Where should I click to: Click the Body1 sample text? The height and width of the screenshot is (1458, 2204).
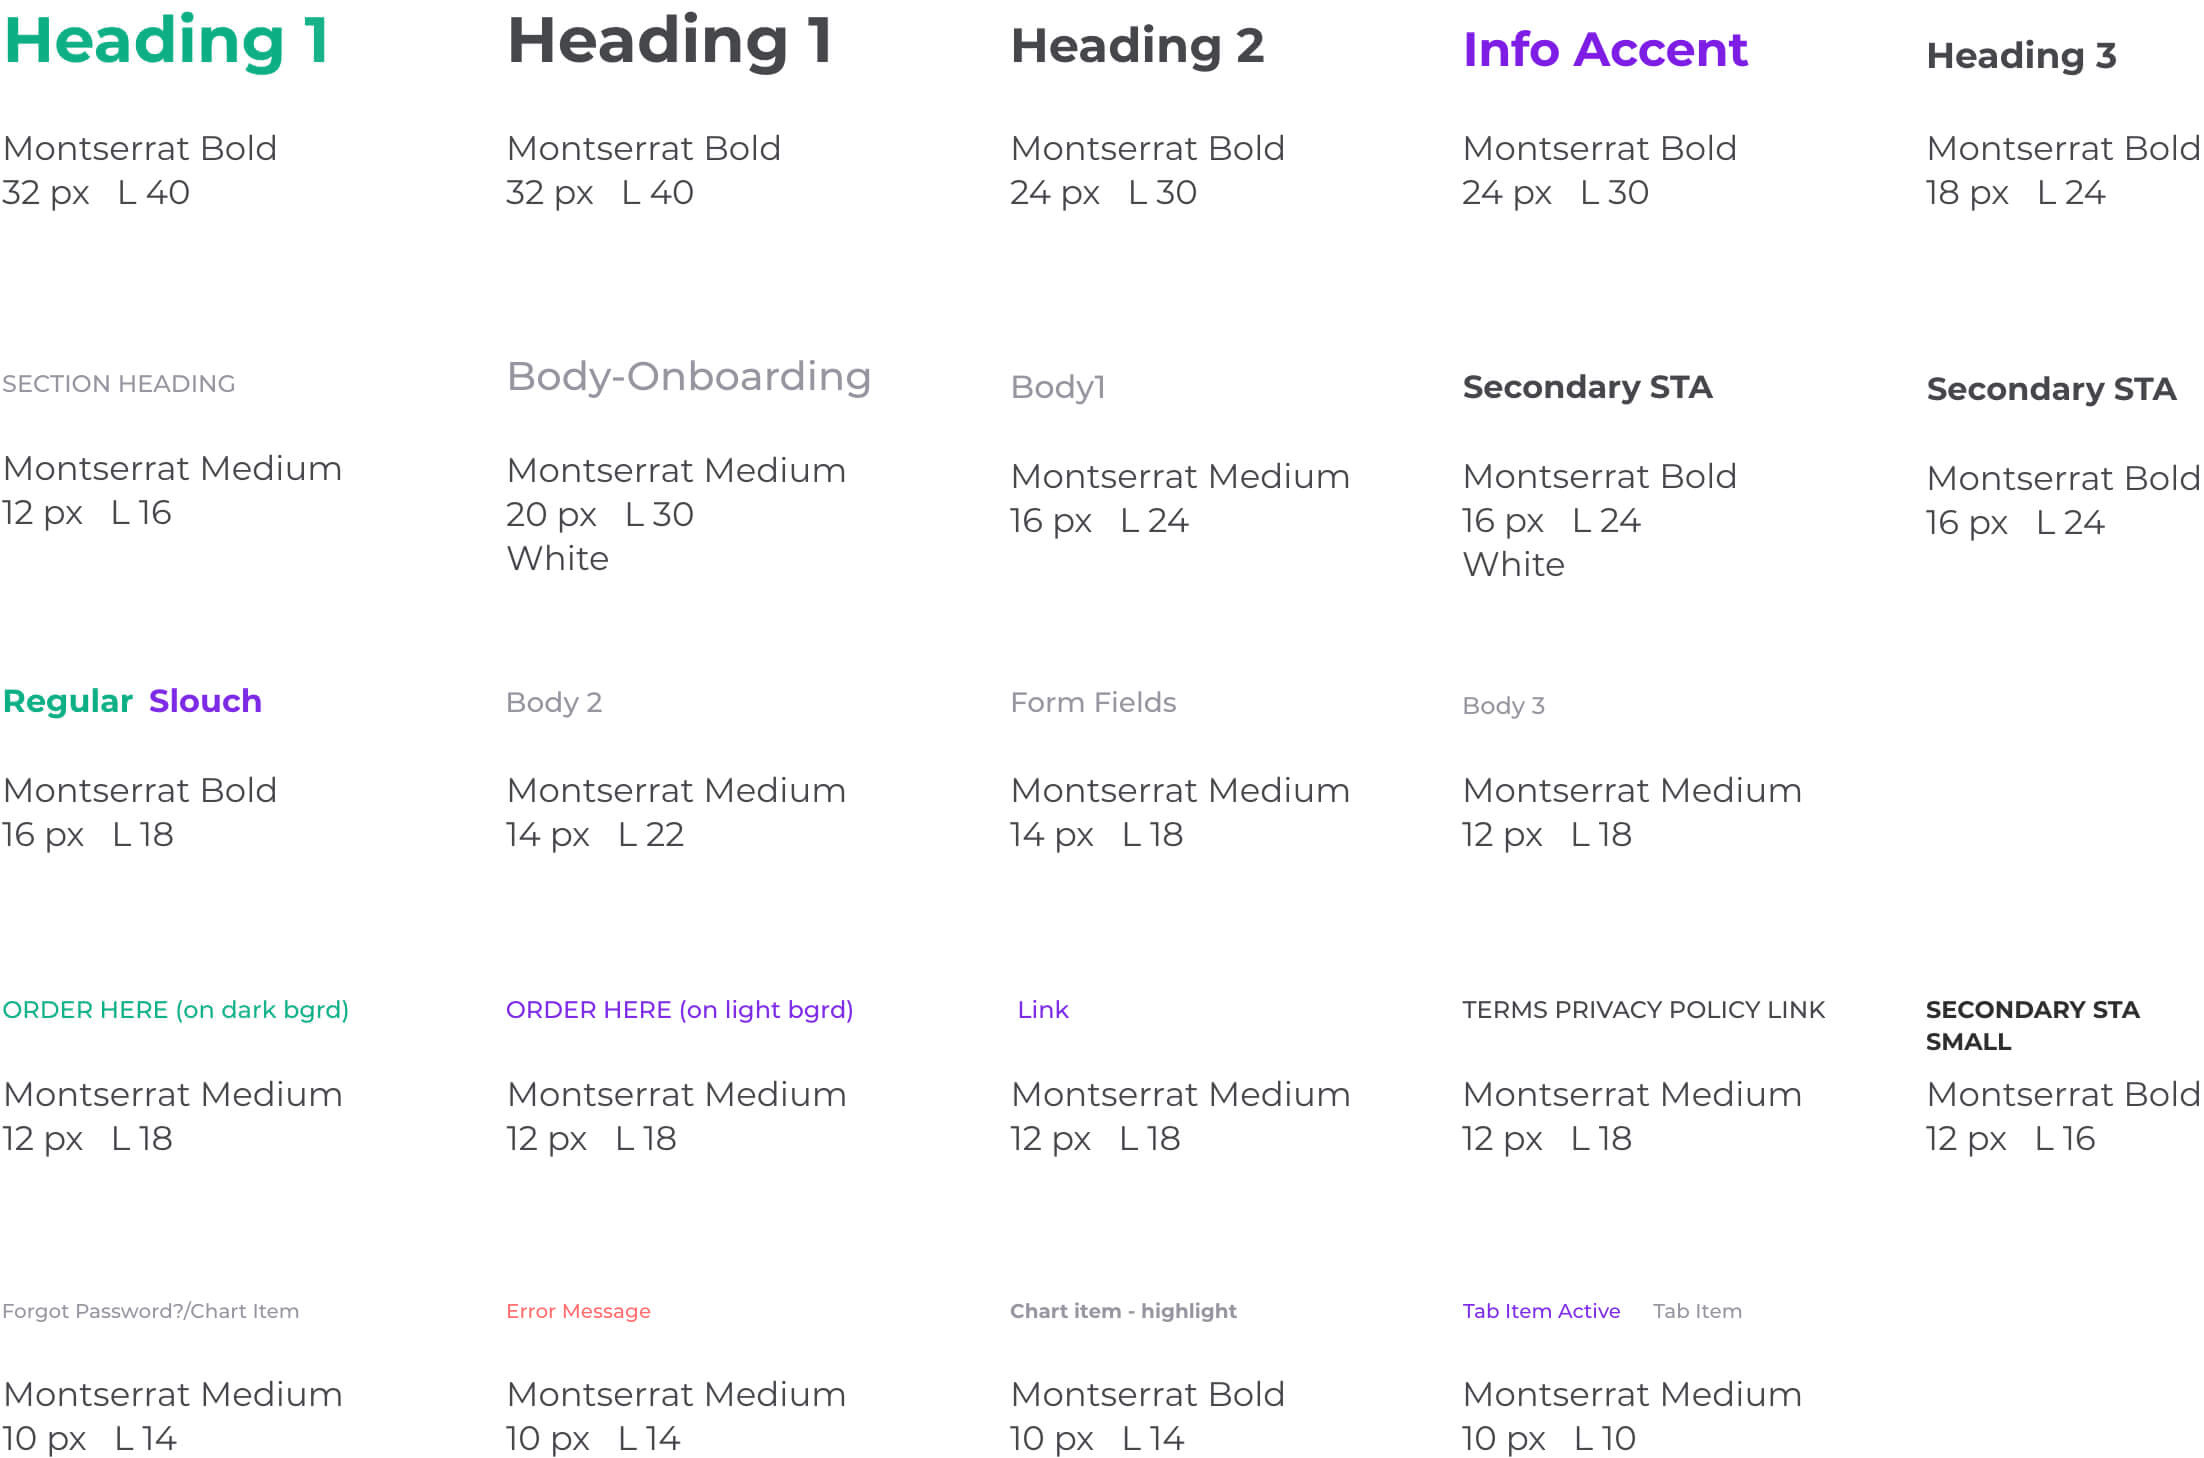pyautogui.click(x=1058, y=387)
